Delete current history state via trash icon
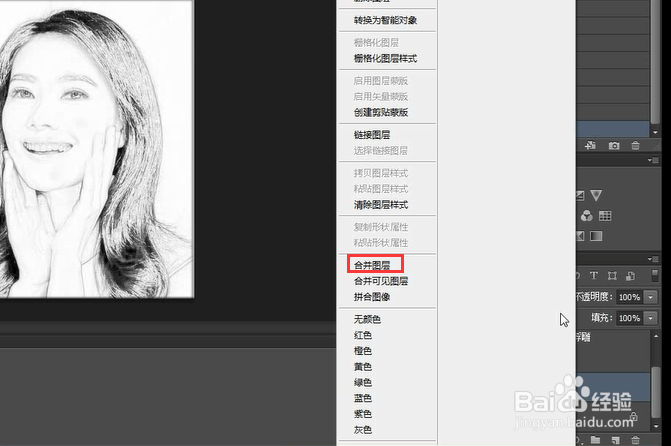Screen dimensions: 671x446 (x=635, y=146)
